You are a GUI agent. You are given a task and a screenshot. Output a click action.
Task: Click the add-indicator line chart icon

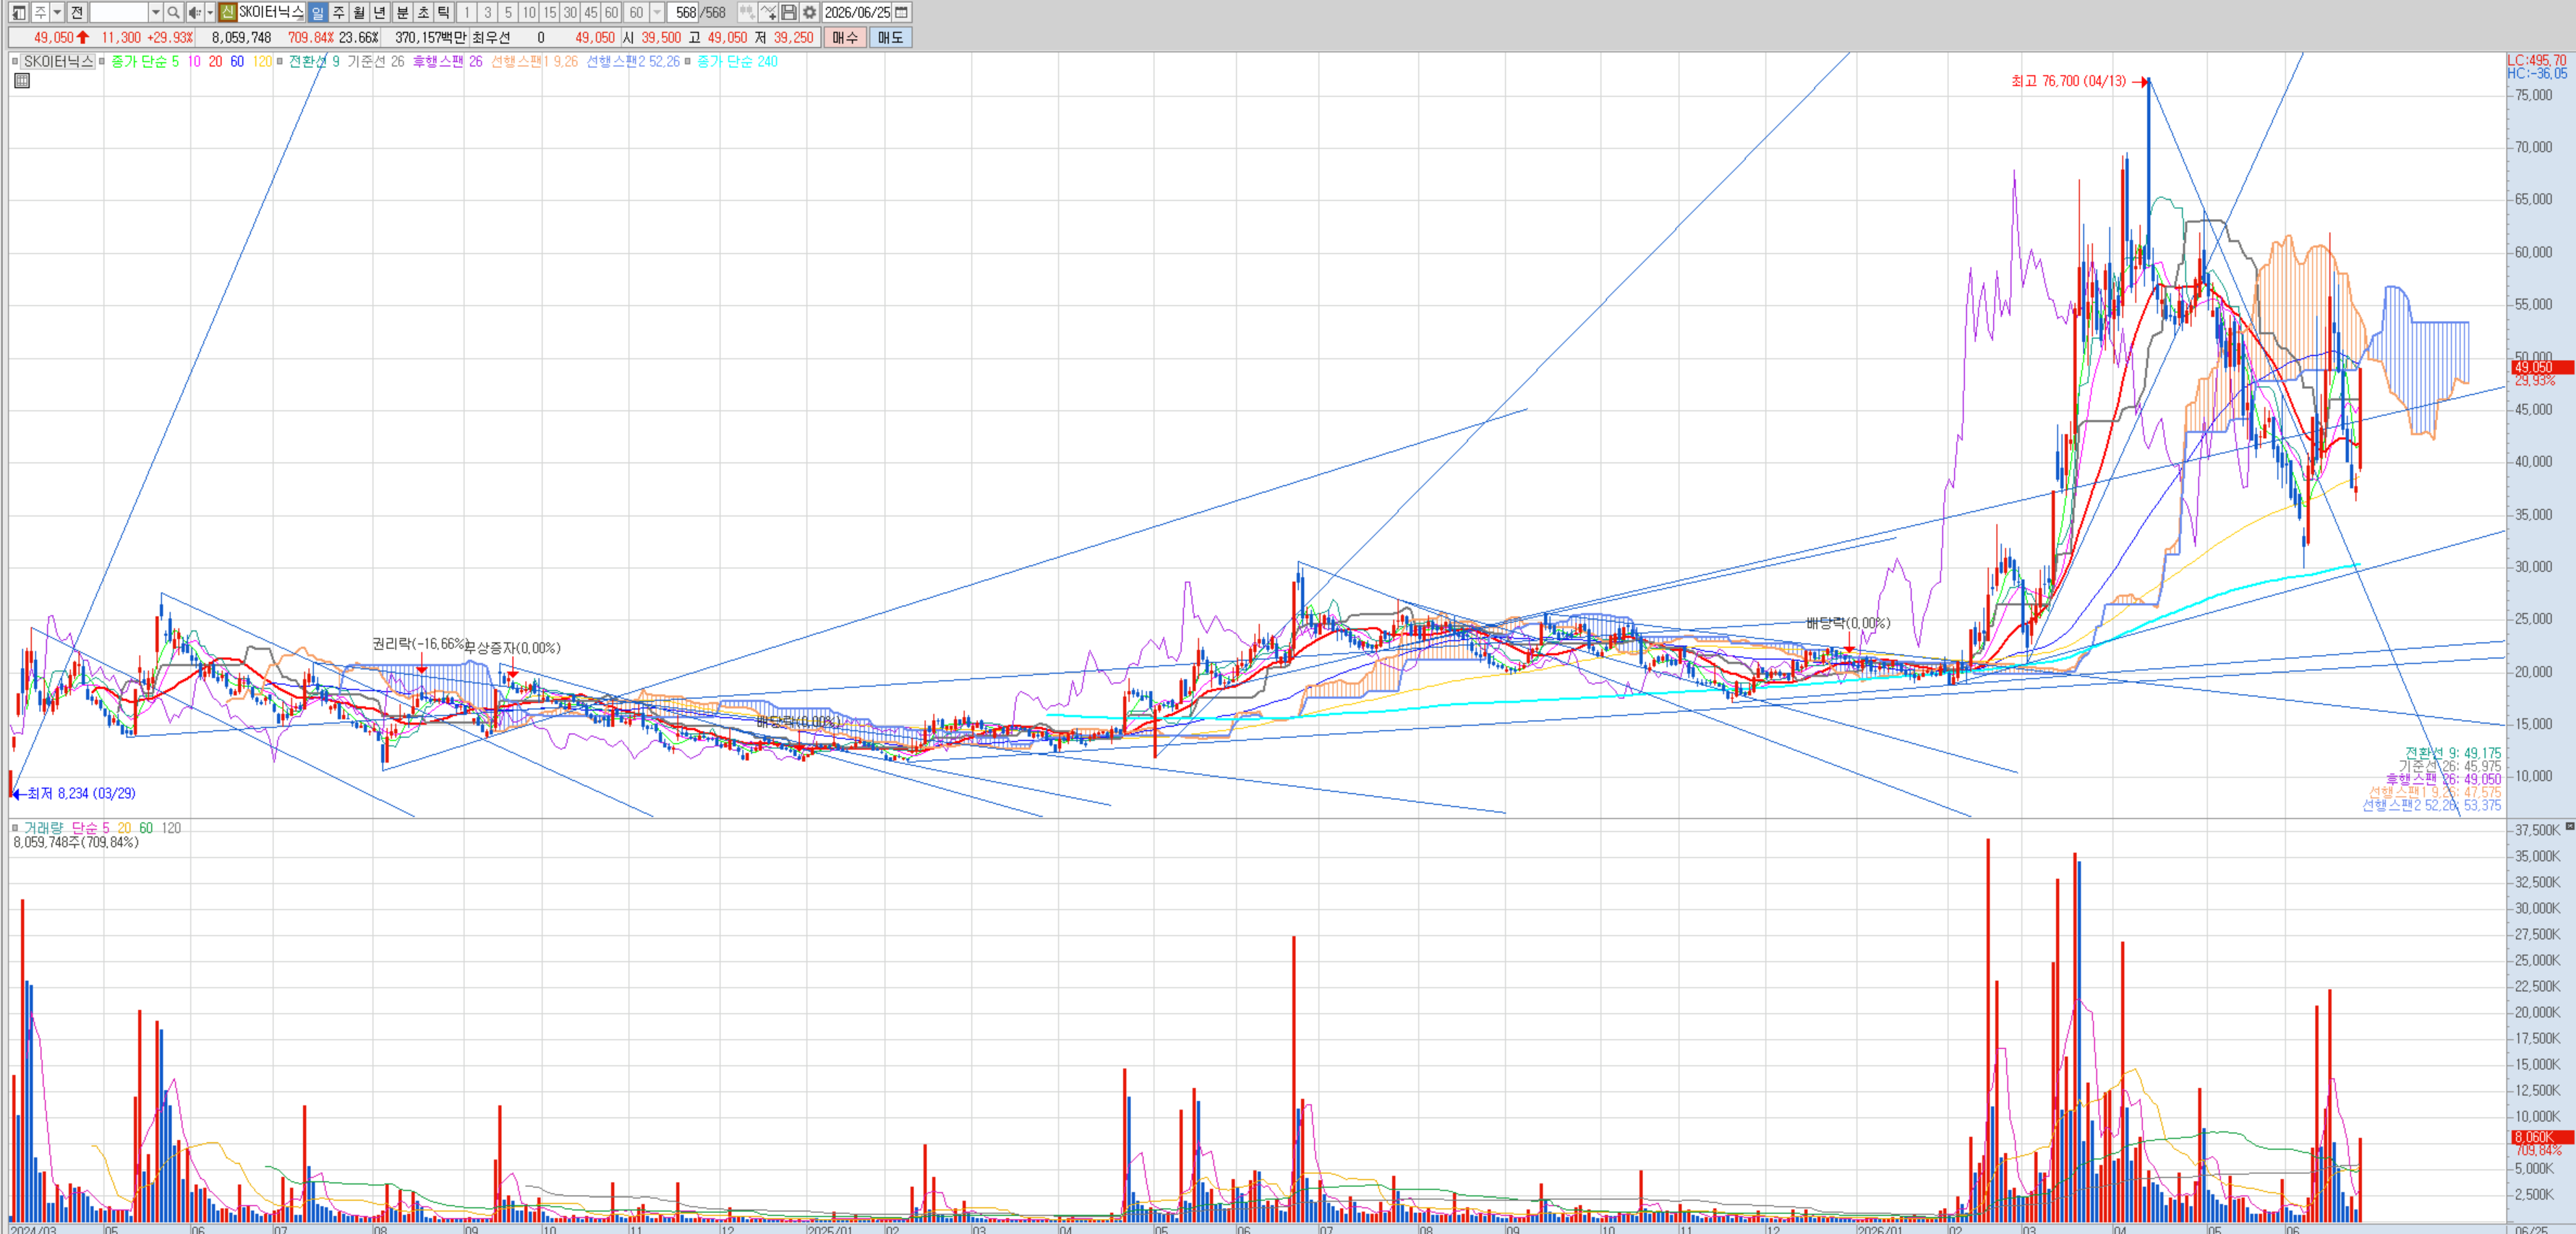point(768,12)
